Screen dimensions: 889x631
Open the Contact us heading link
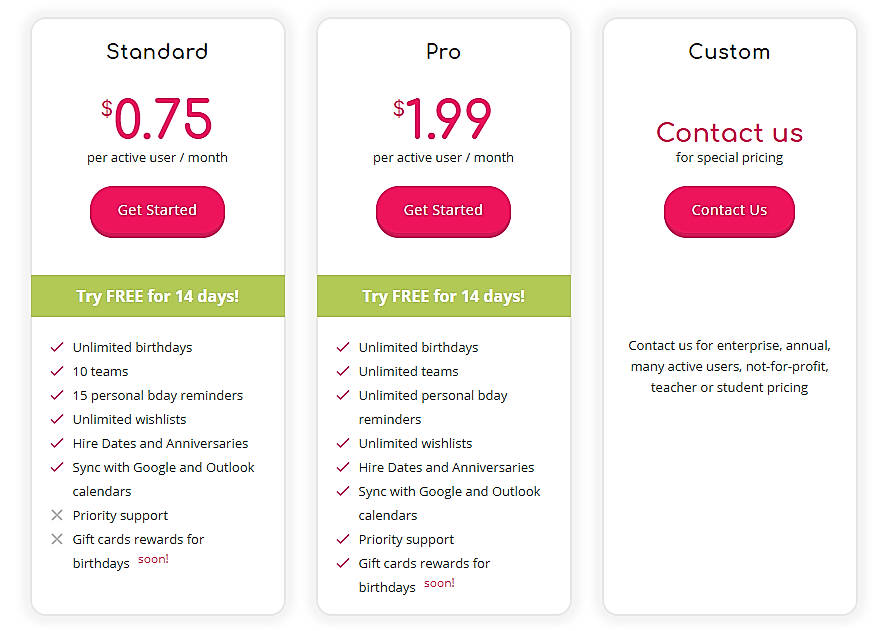(729, 133)
